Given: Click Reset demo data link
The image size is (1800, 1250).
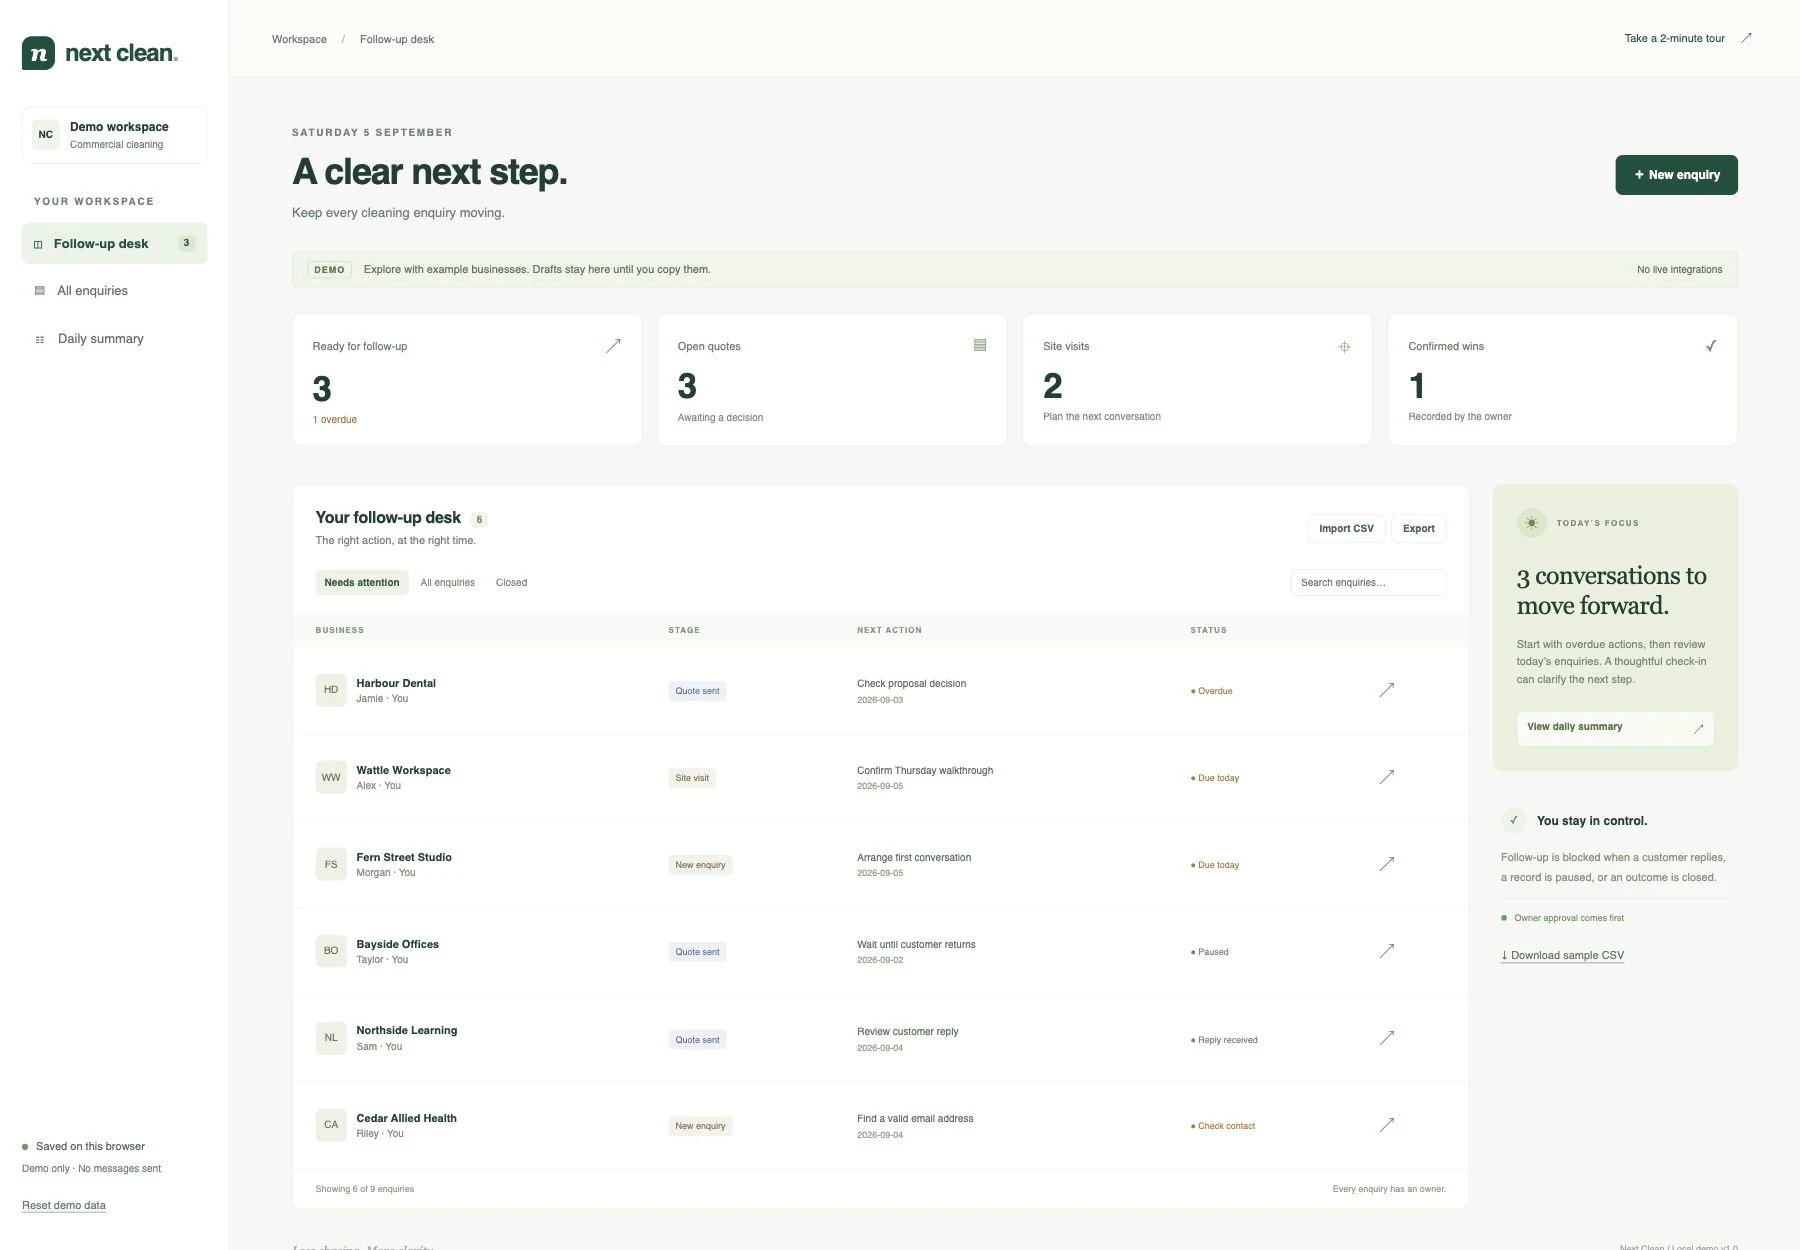Looking at the screenshot, I should (x=64, y=1205).
